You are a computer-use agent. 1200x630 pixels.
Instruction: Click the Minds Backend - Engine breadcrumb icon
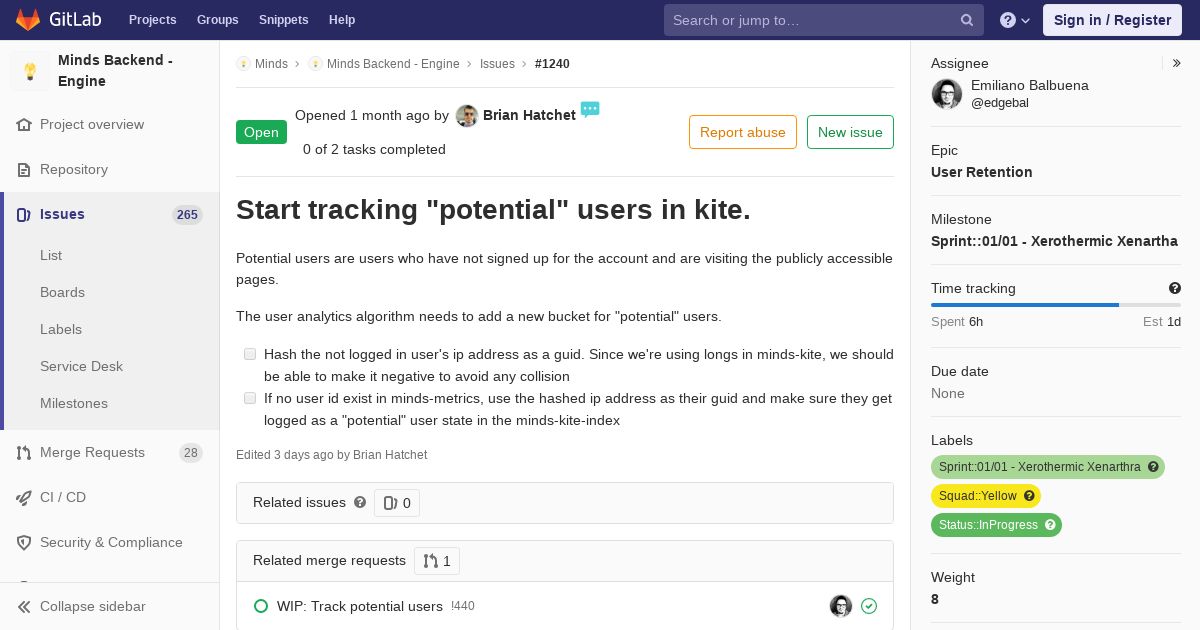coord(315,64)
